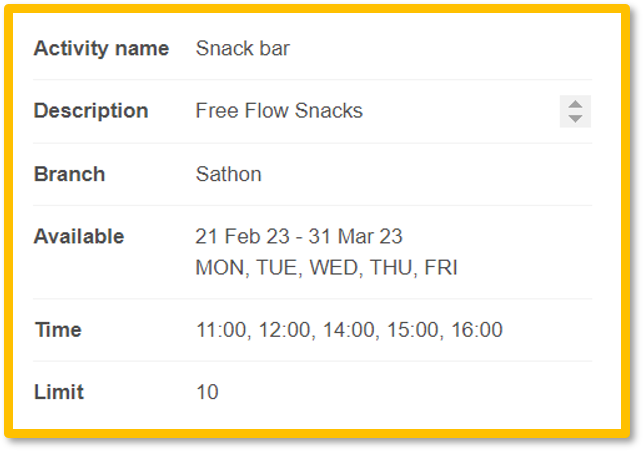Click the down arrow of Description spinner
This screenshot has width=643, height=451.
point(575,118)
